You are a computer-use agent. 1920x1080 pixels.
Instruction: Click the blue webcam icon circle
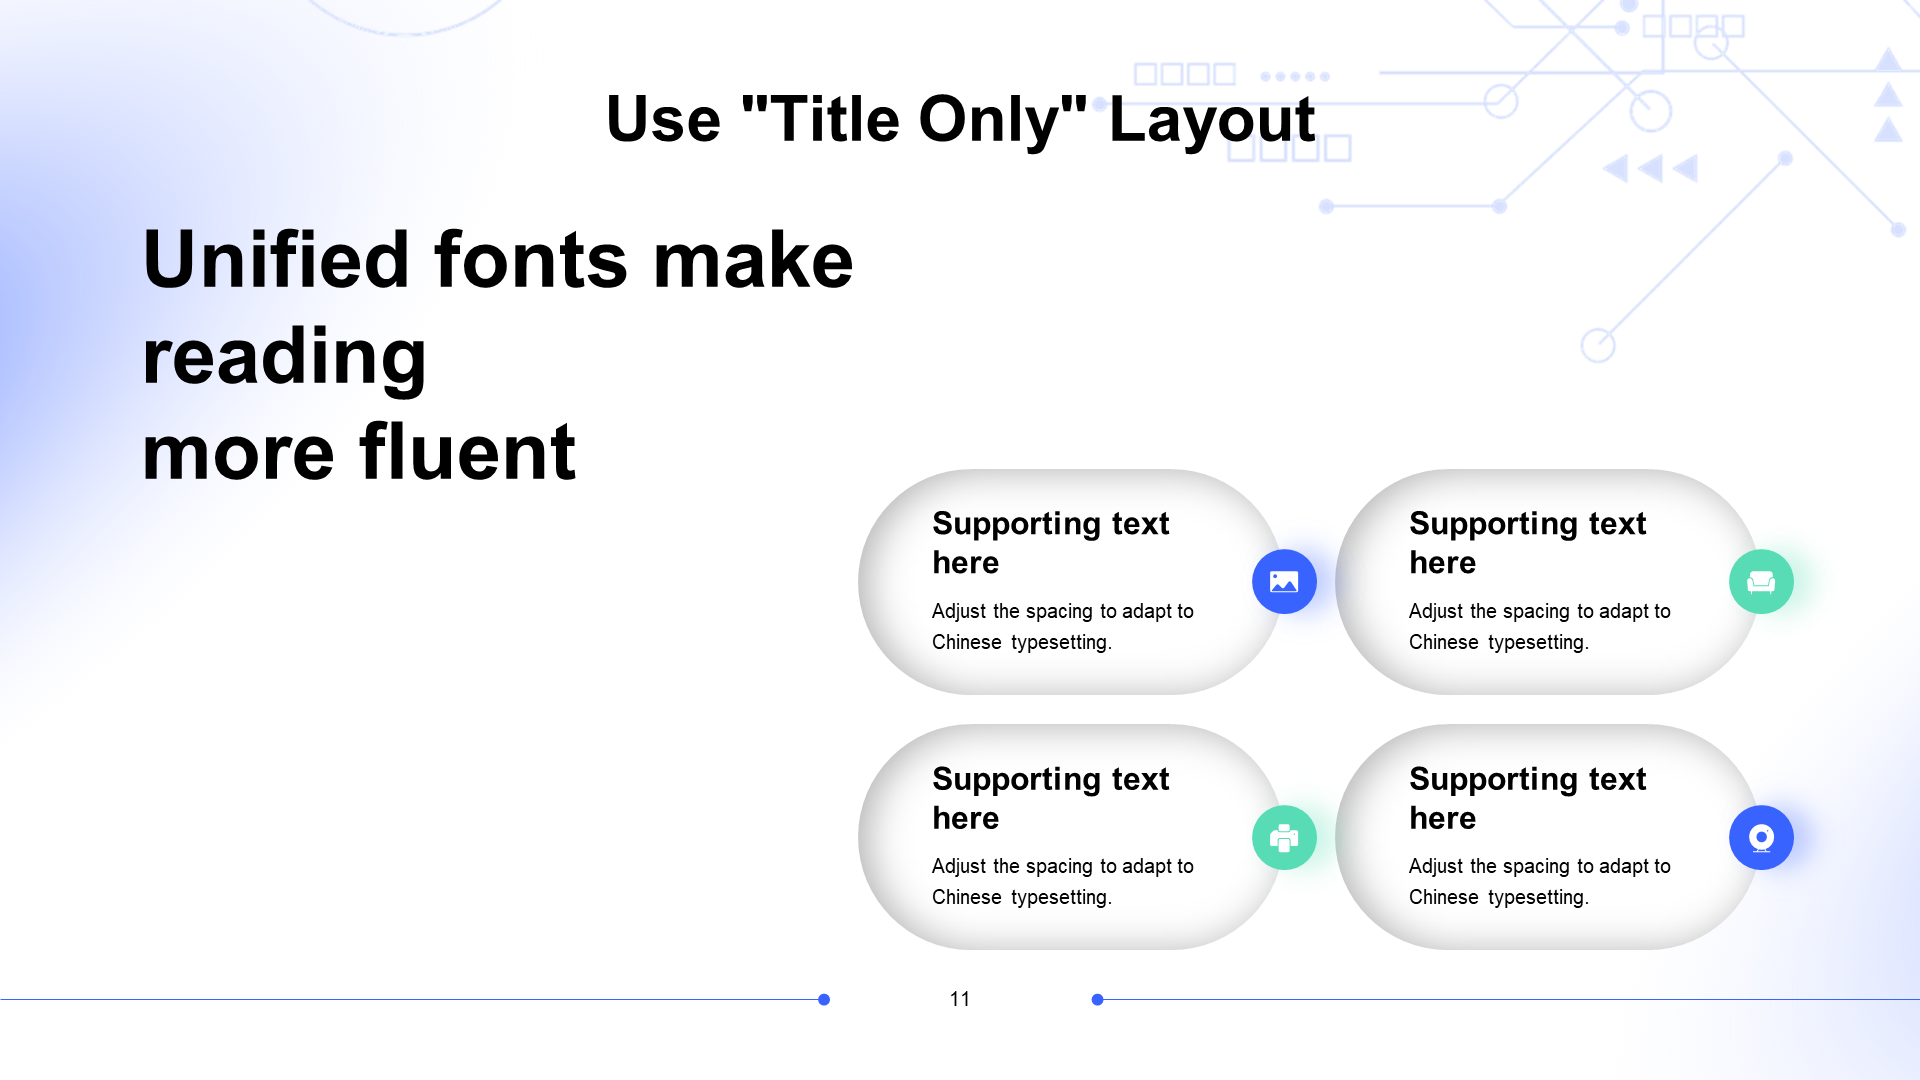tap(1761, 838)
